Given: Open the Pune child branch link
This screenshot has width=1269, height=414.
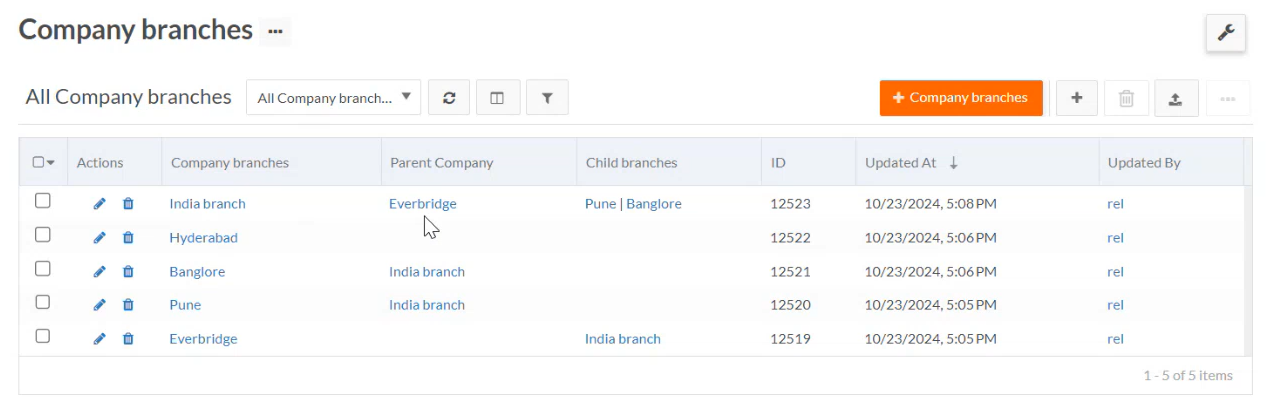Looking at the screenshot, I should click(600, 204).
